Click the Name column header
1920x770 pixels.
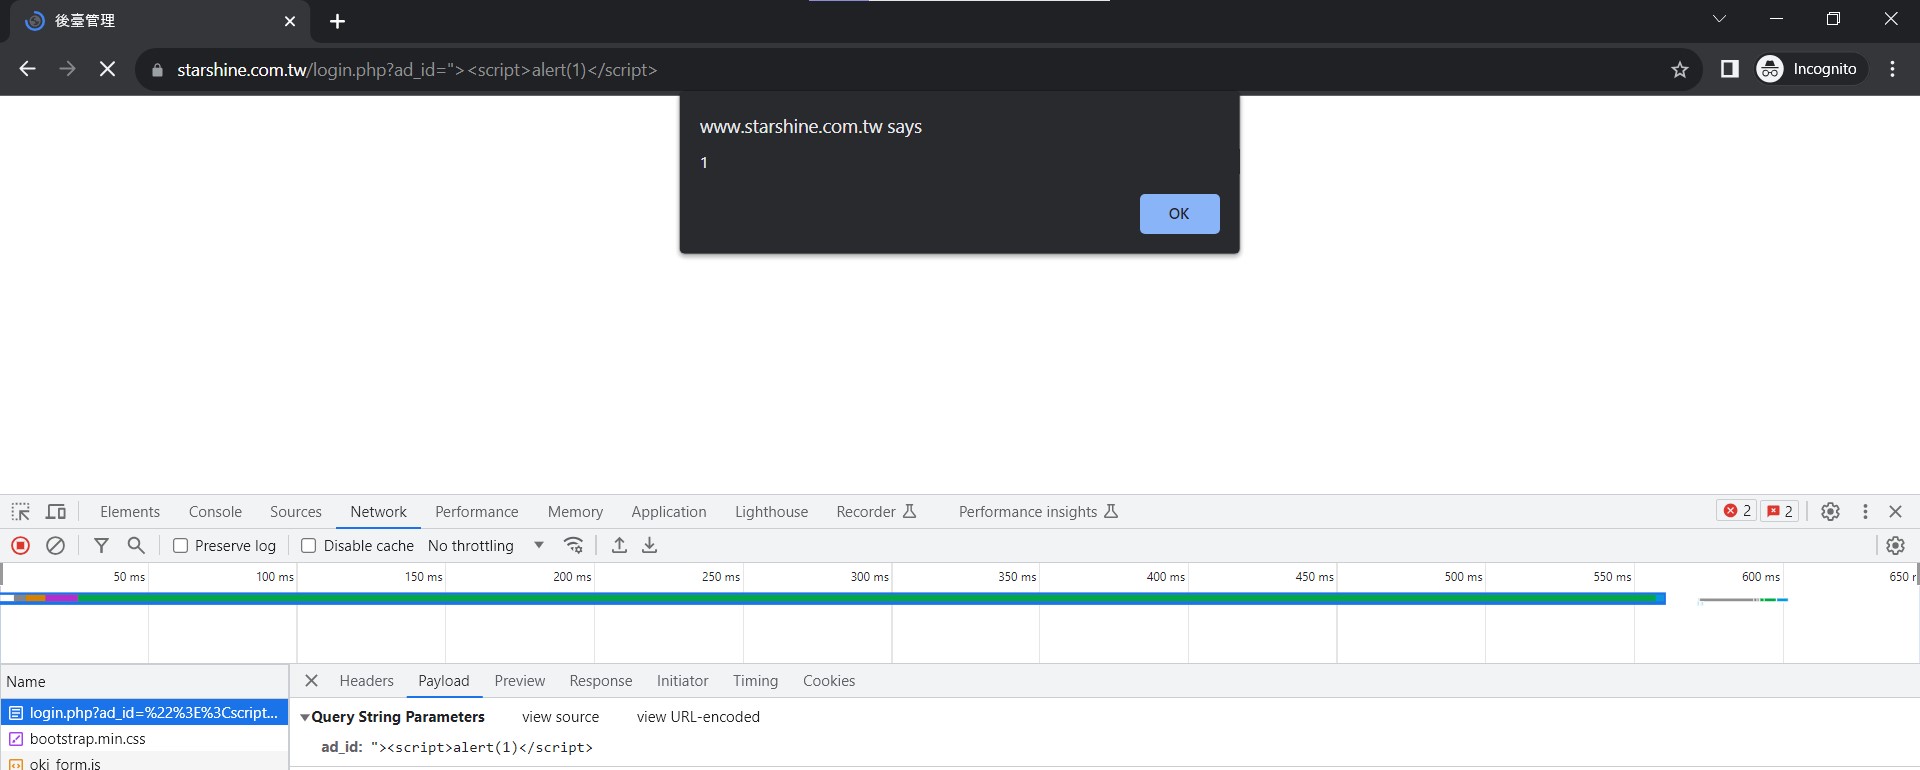(144, 682)
